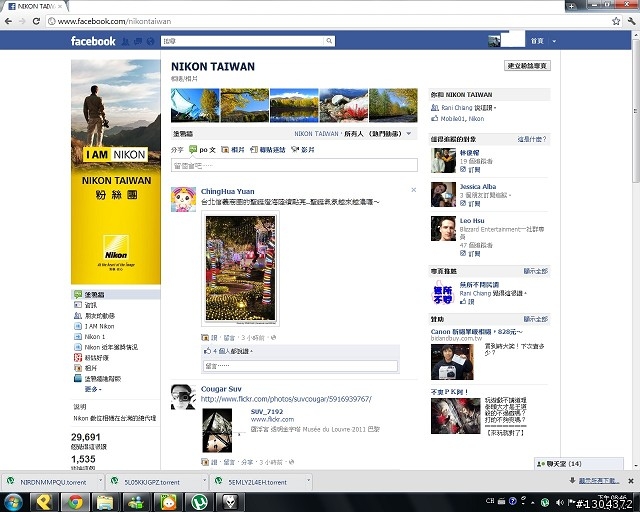Click comment box under ChingHua Yuan post
The width and height of the screenshot is (640, 512).
(x=300, y=366)
